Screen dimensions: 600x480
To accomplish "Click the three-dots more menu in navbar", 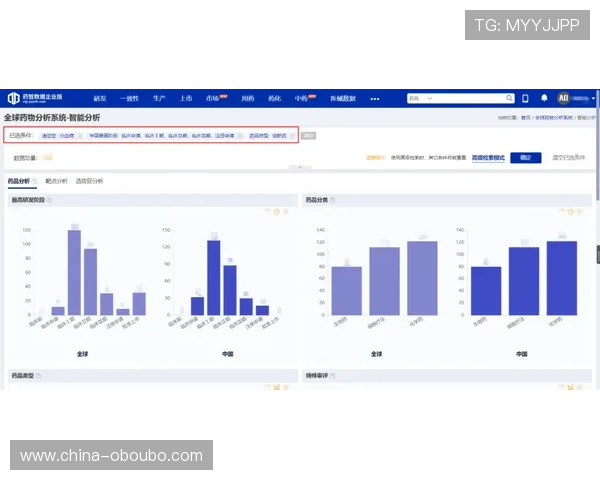I will click(375, 99).
